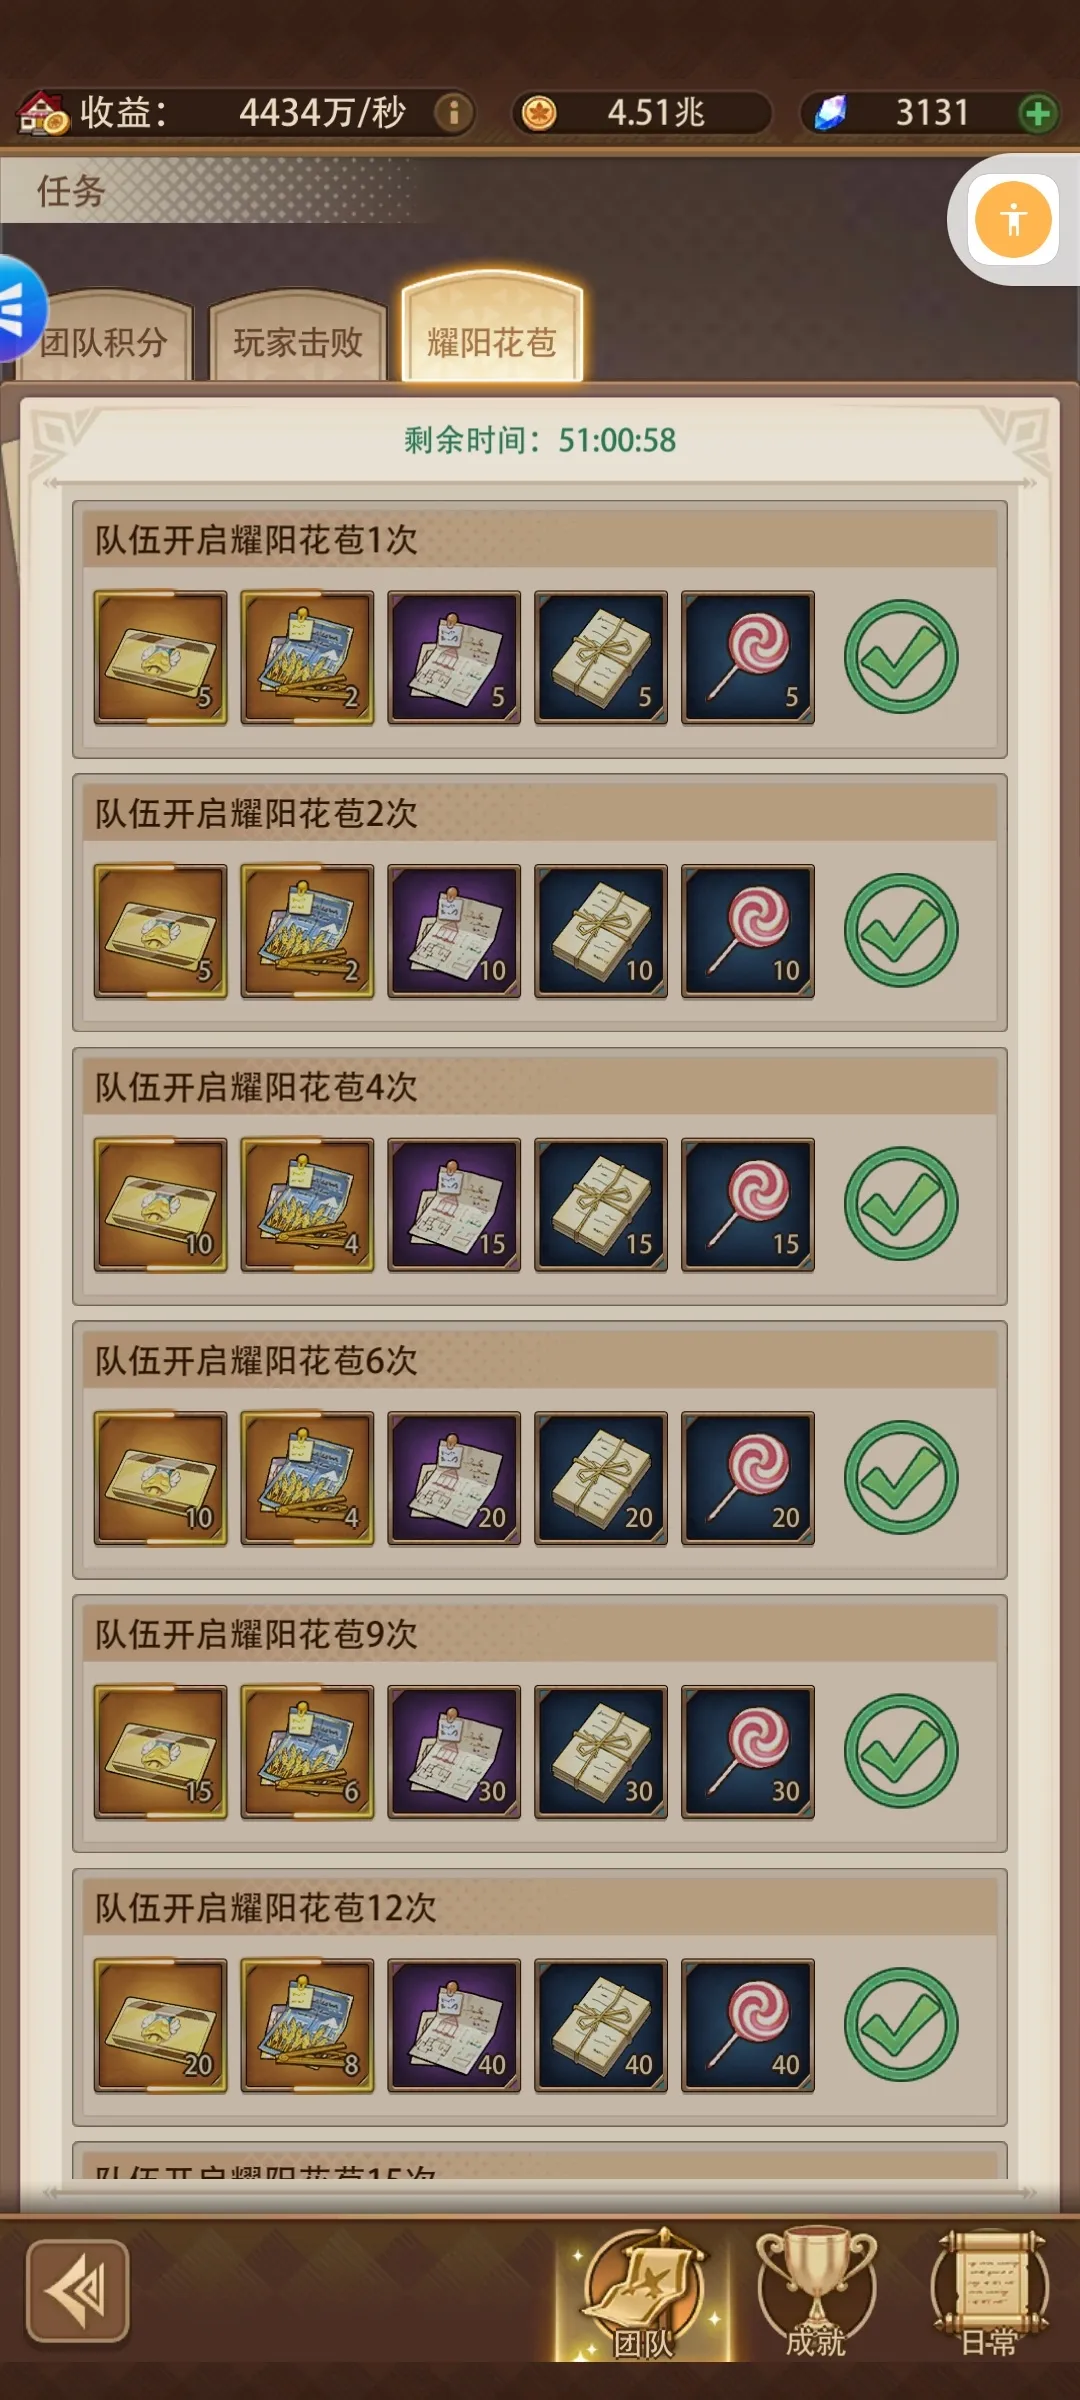Tap the blueprint reward in 9次 task
Viewport: 1080px width, 2400px height.
tap(454, 1752)
